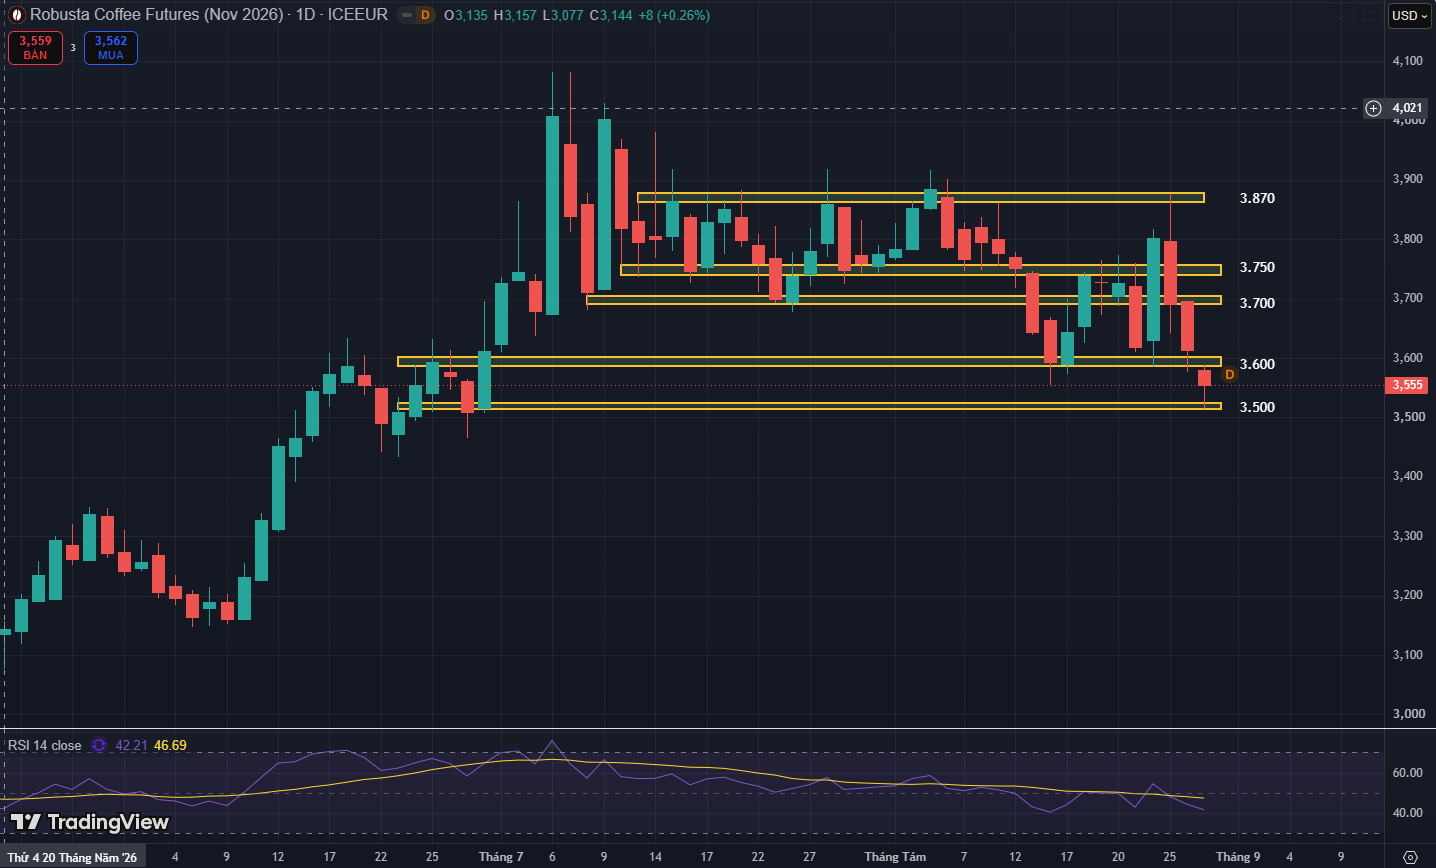Click the spread value 3 between sell and buy

pos(73,48)
